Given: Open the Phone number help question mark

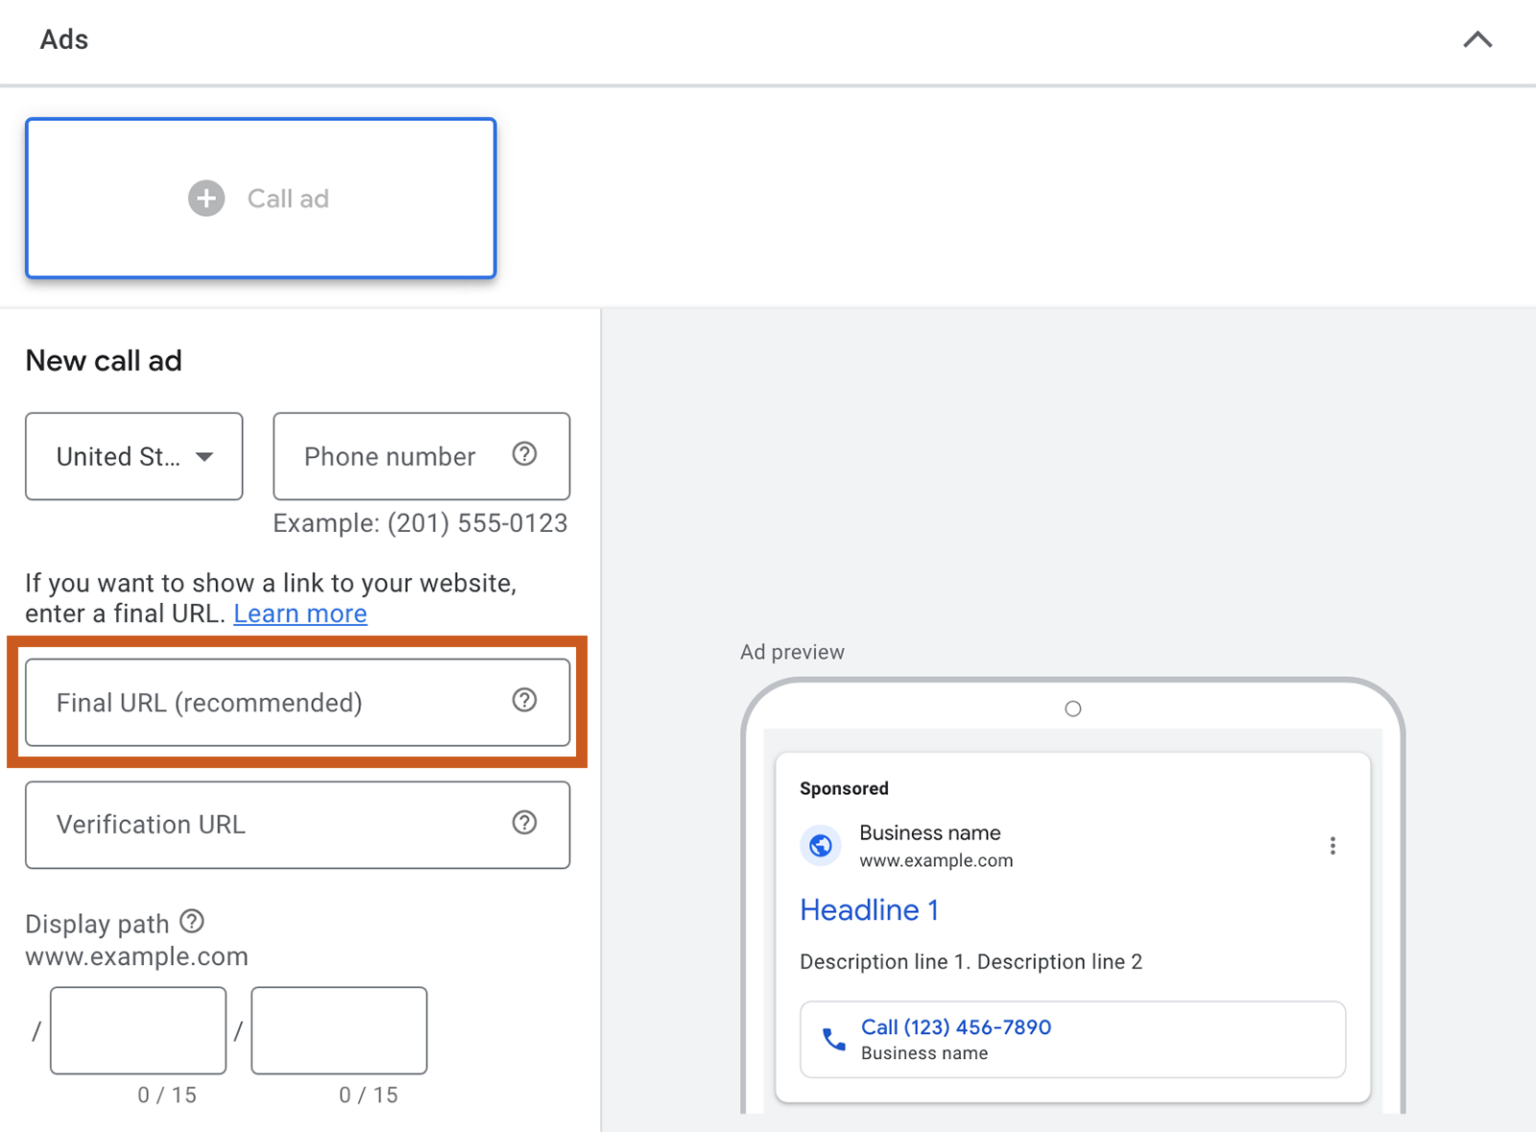Looking at the screenshot, I should (524, 454).
